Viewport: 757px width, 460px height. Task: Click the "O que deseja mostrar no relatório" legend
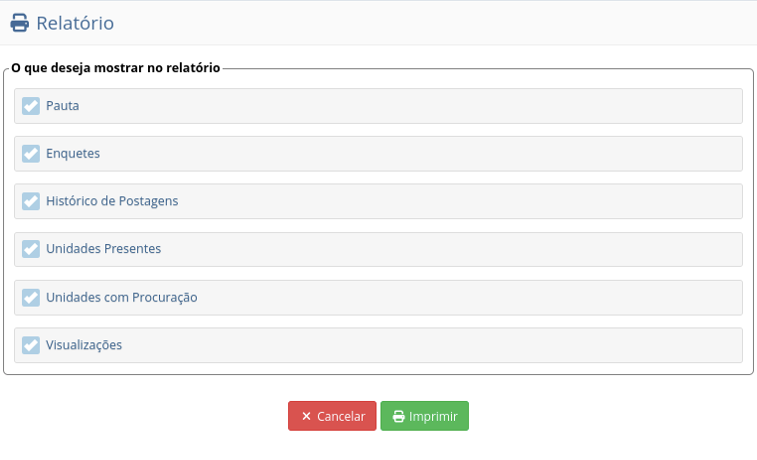click(115, 69)
